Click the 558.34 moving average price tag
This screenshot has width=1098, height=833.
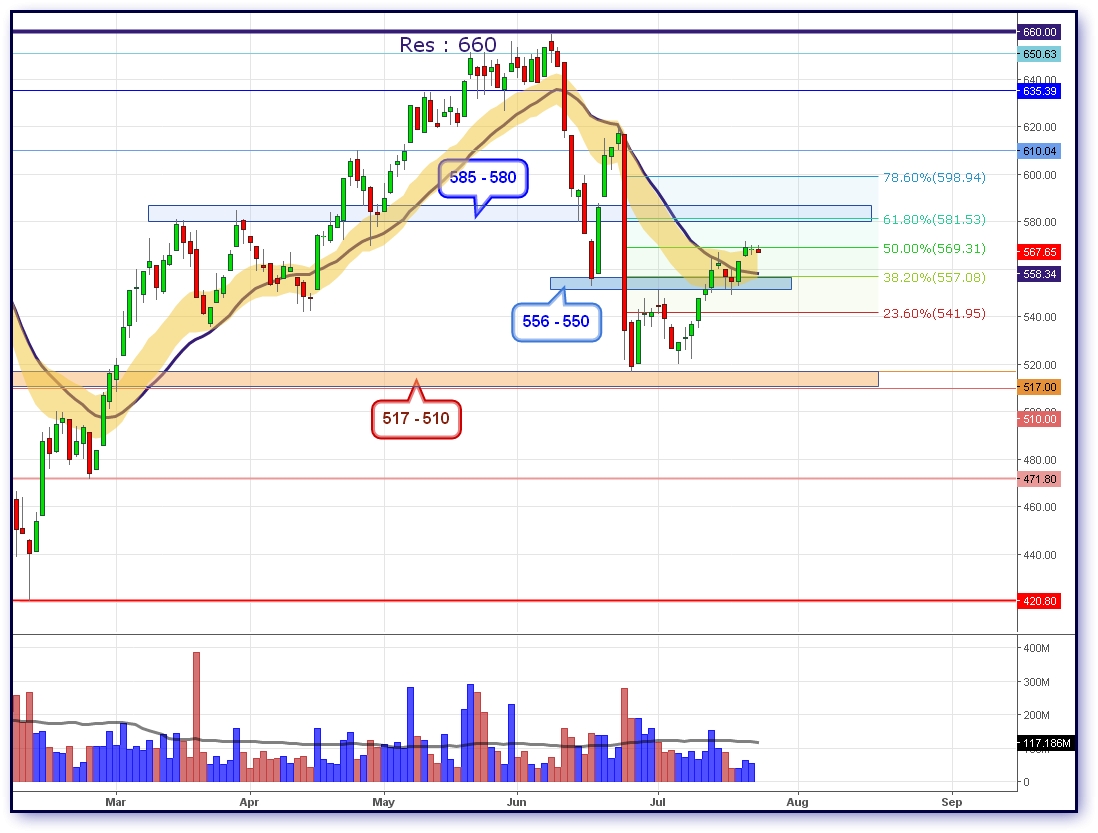pos(1040,274)
